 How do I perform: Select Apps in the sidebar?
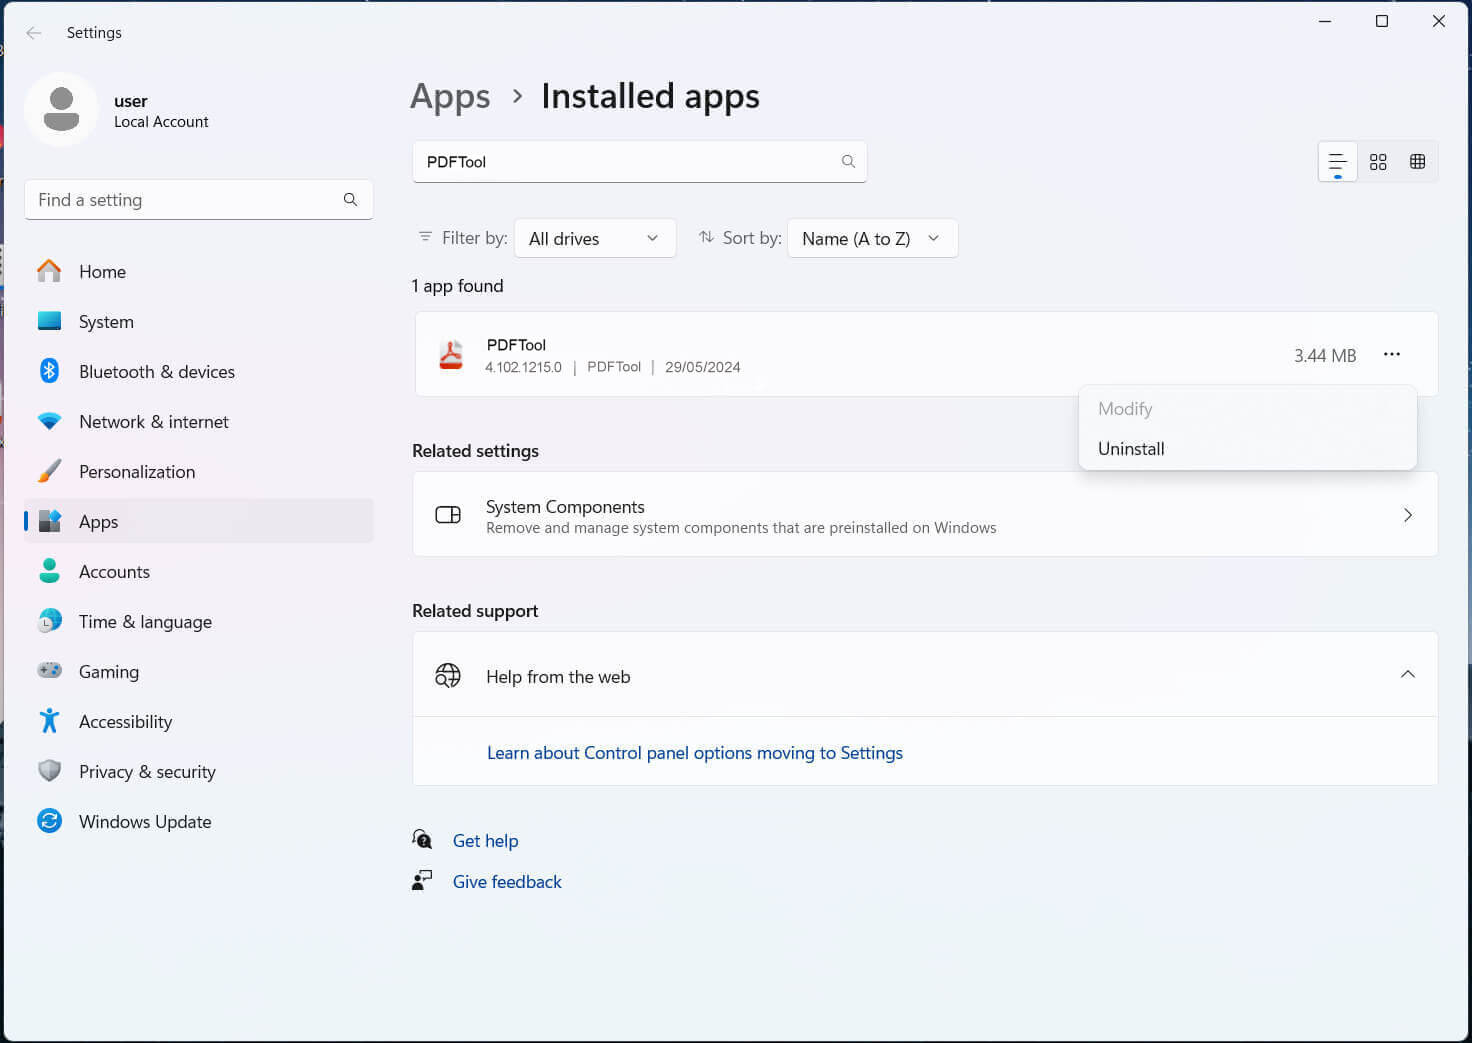[x=199, y=521]
